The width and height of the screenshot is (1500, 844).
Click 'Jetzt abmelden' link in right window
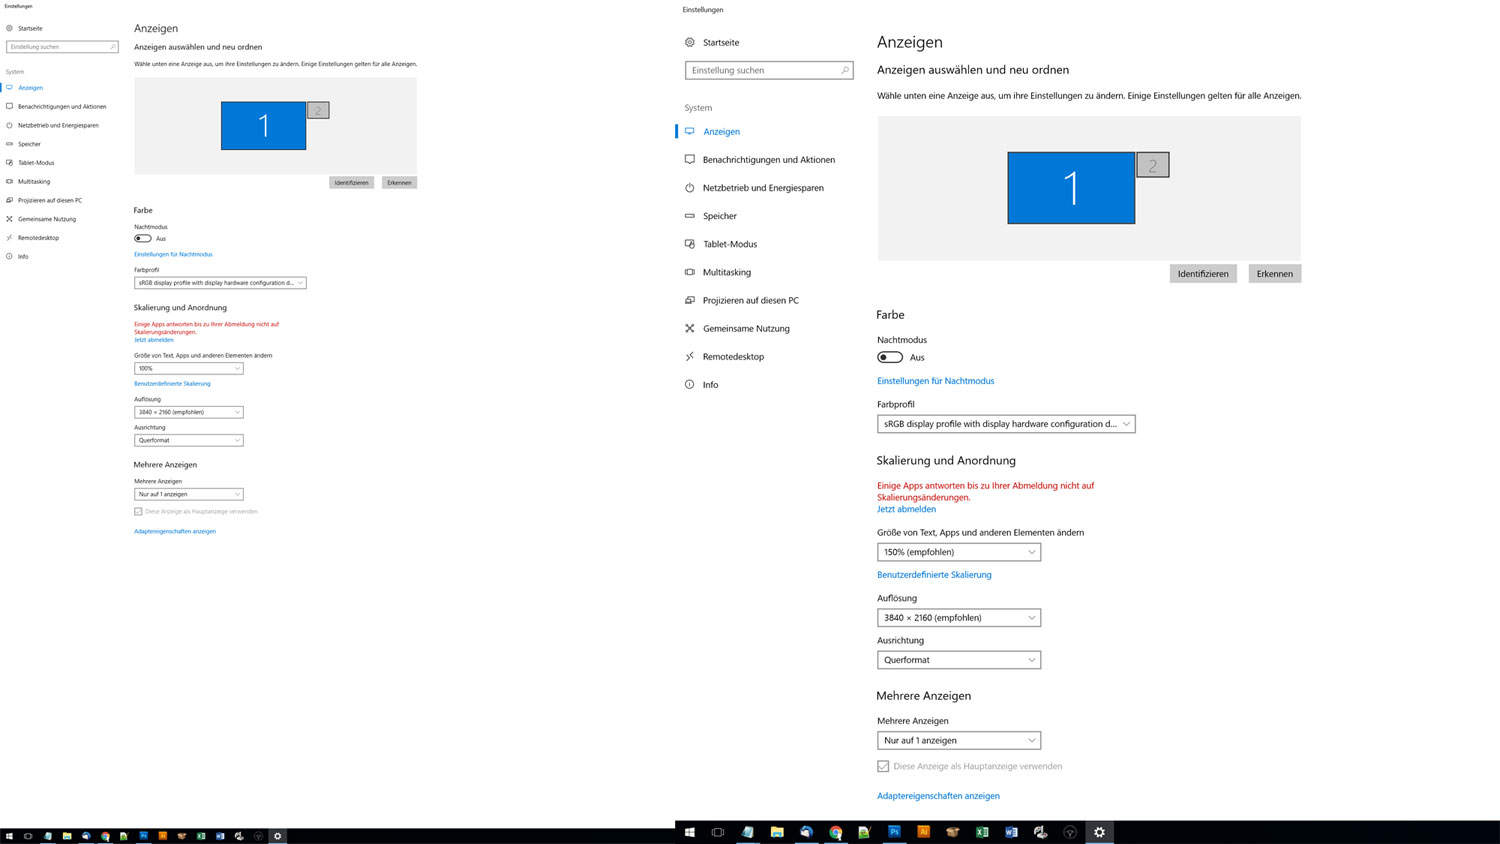click(907, 509)
